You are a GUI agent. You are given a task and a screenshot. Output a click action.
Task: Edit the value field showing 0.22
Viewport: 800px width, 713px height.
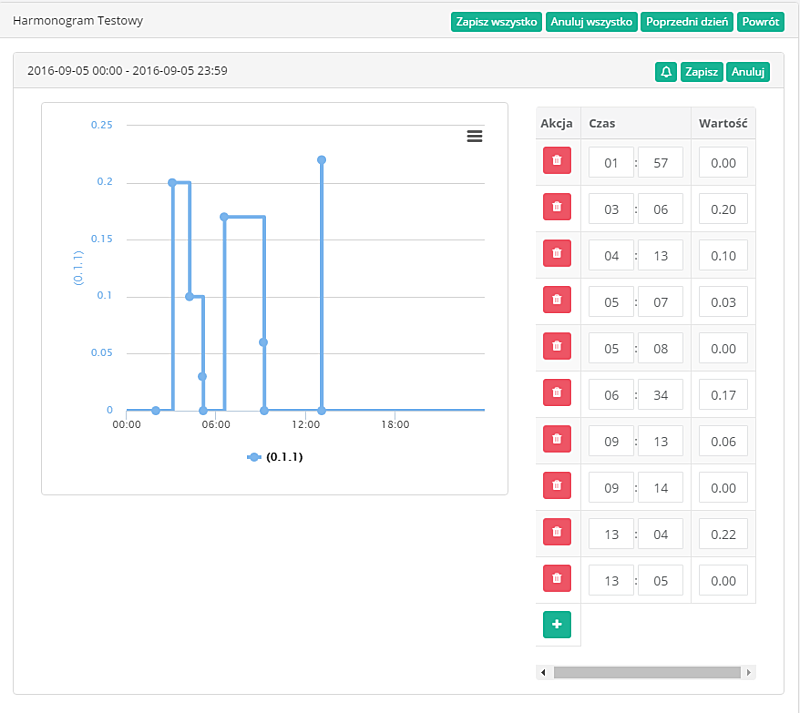click(x=722, y=534)
